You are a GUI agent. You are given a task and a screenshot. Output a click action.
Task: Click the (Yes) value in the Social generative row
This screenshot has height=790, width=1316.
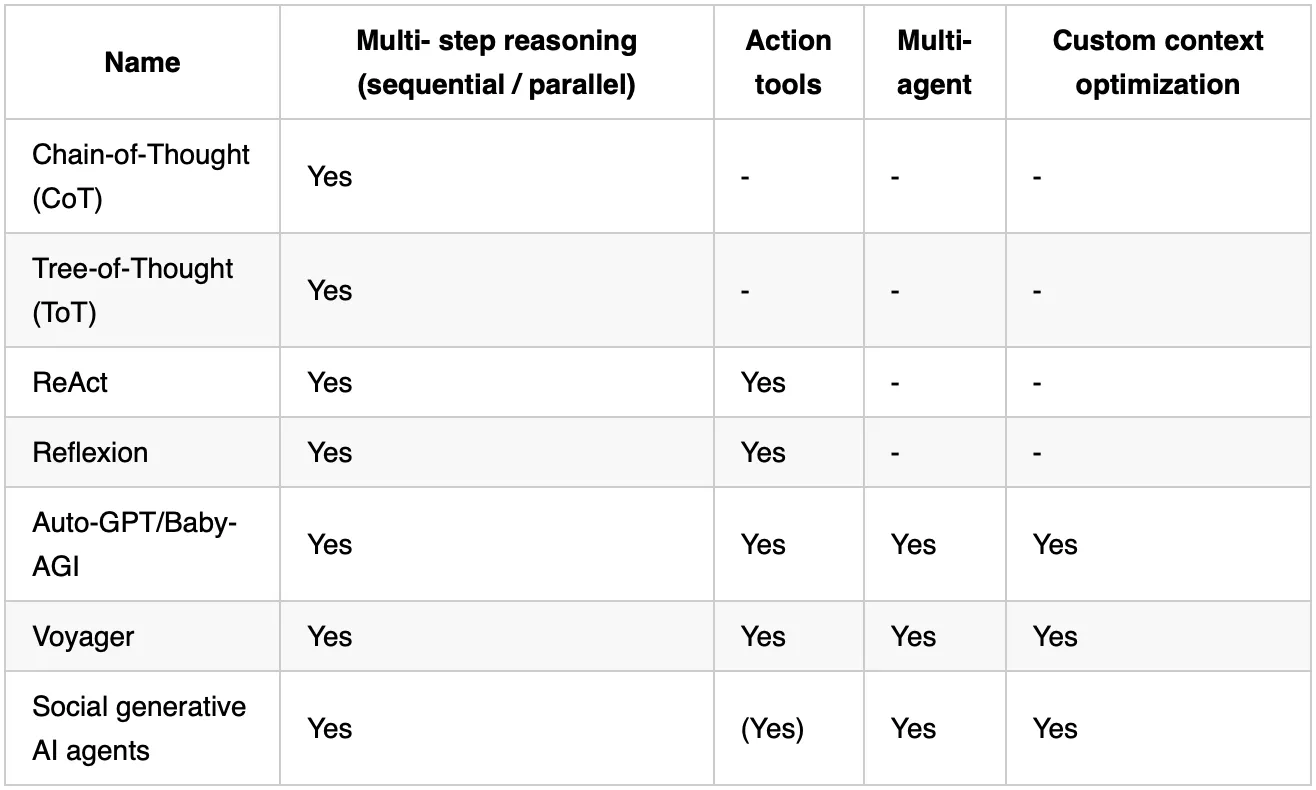pos(772,728)
